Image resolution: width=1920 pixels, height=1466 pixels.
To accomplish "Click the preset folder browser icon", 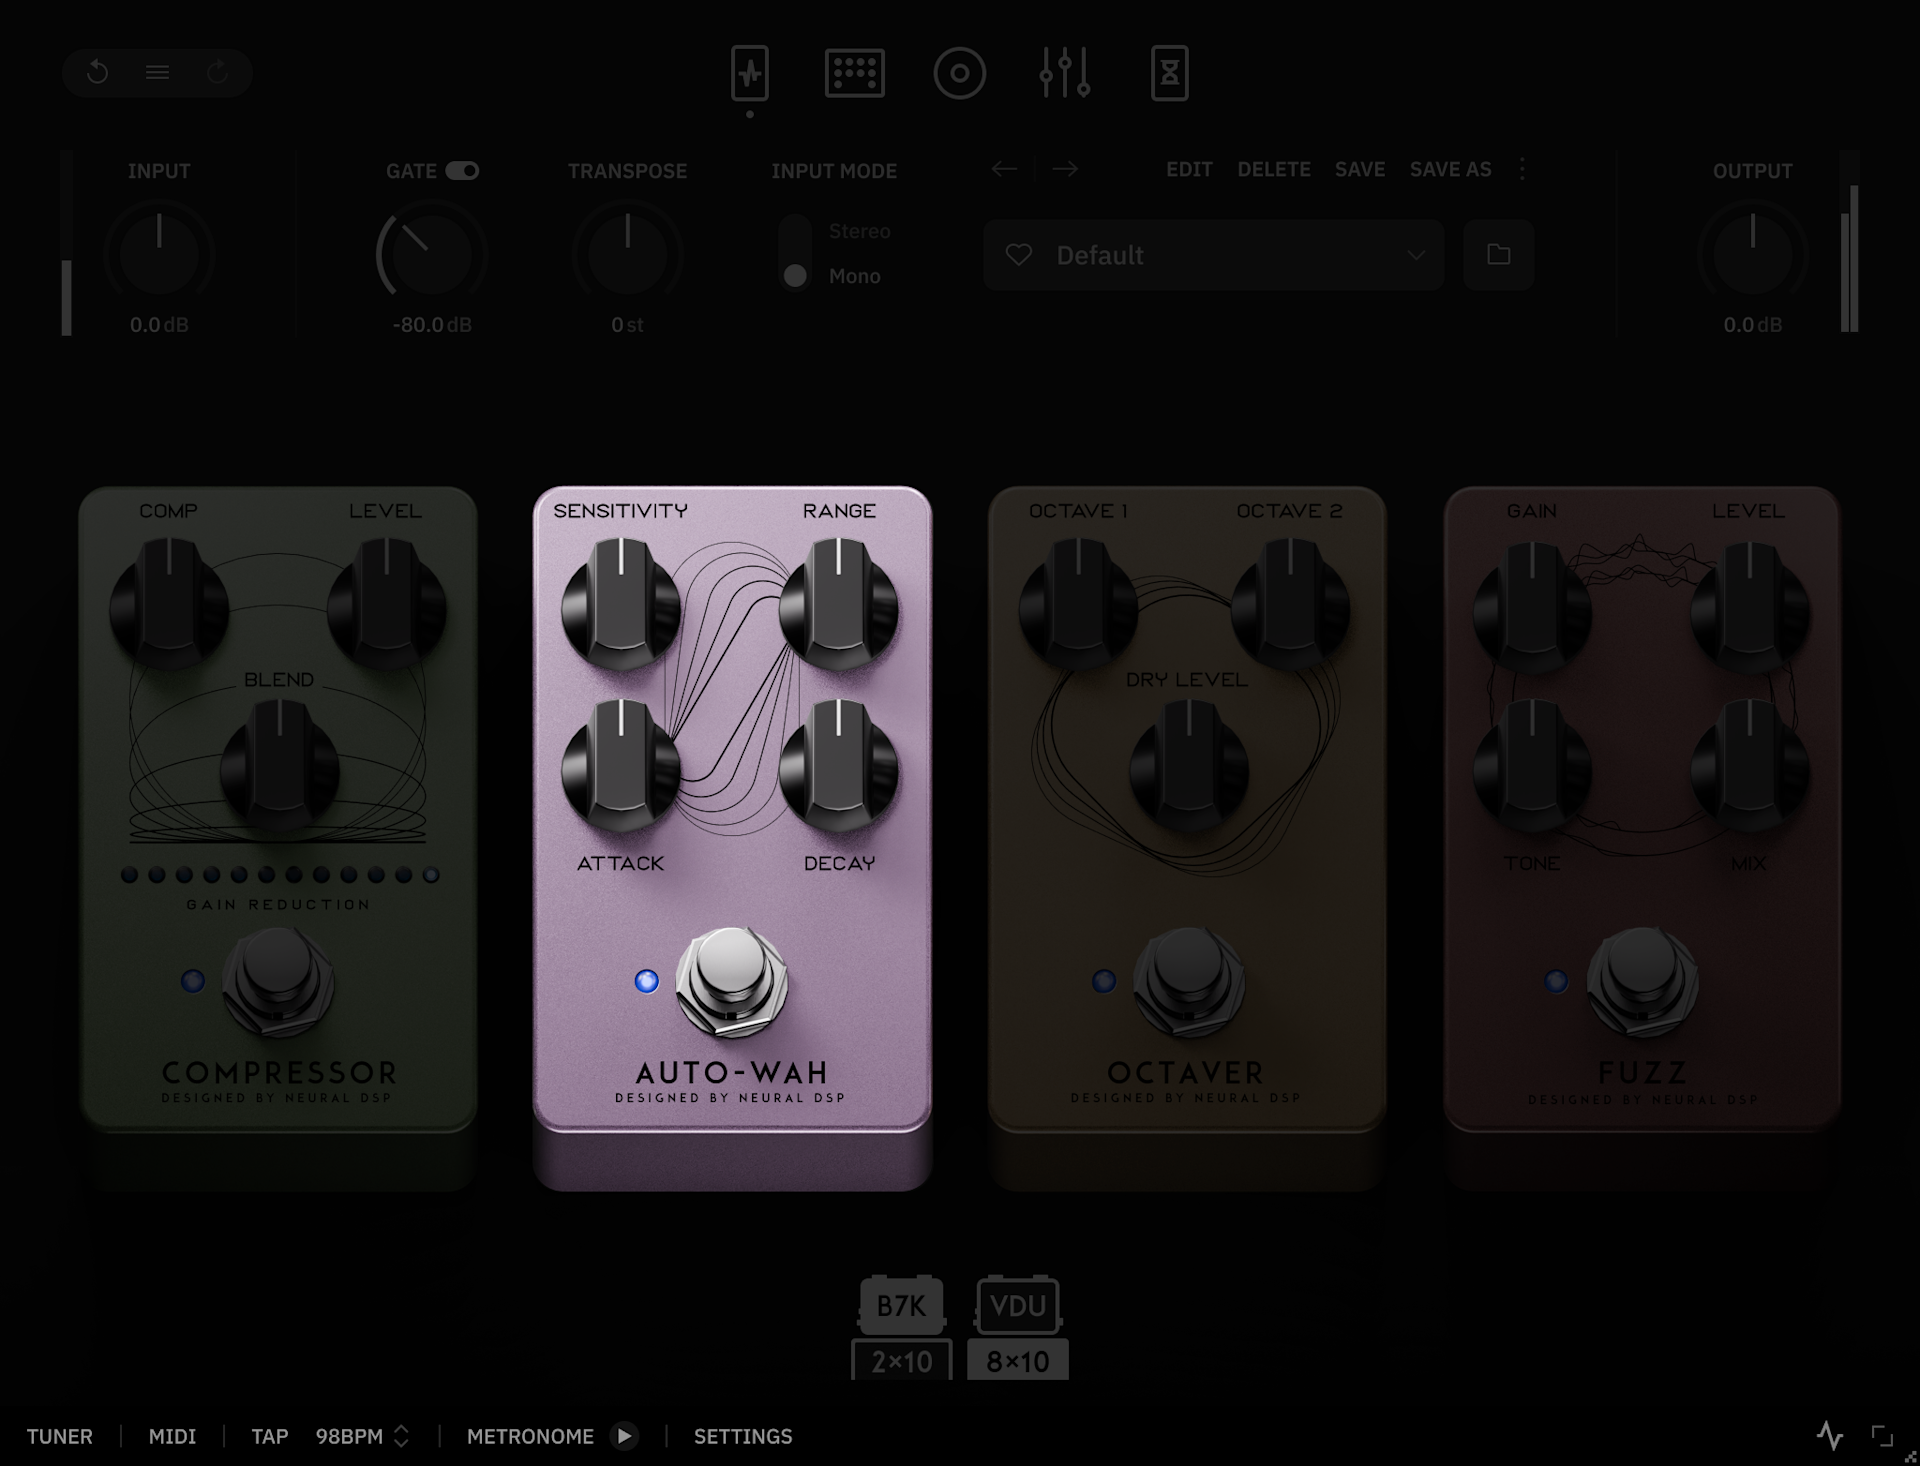I will point(1498,255).
